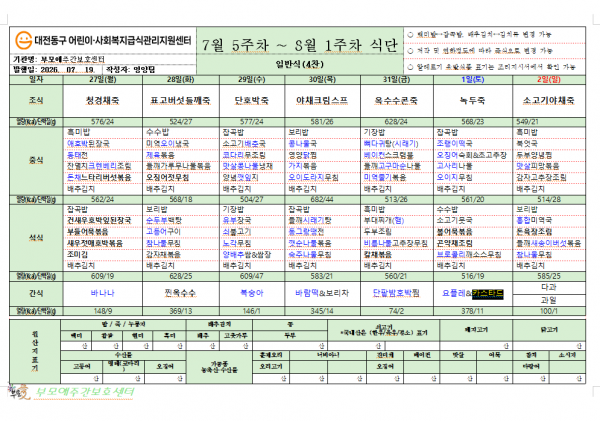Click snack item '찐옥수수'

[181, 293]
